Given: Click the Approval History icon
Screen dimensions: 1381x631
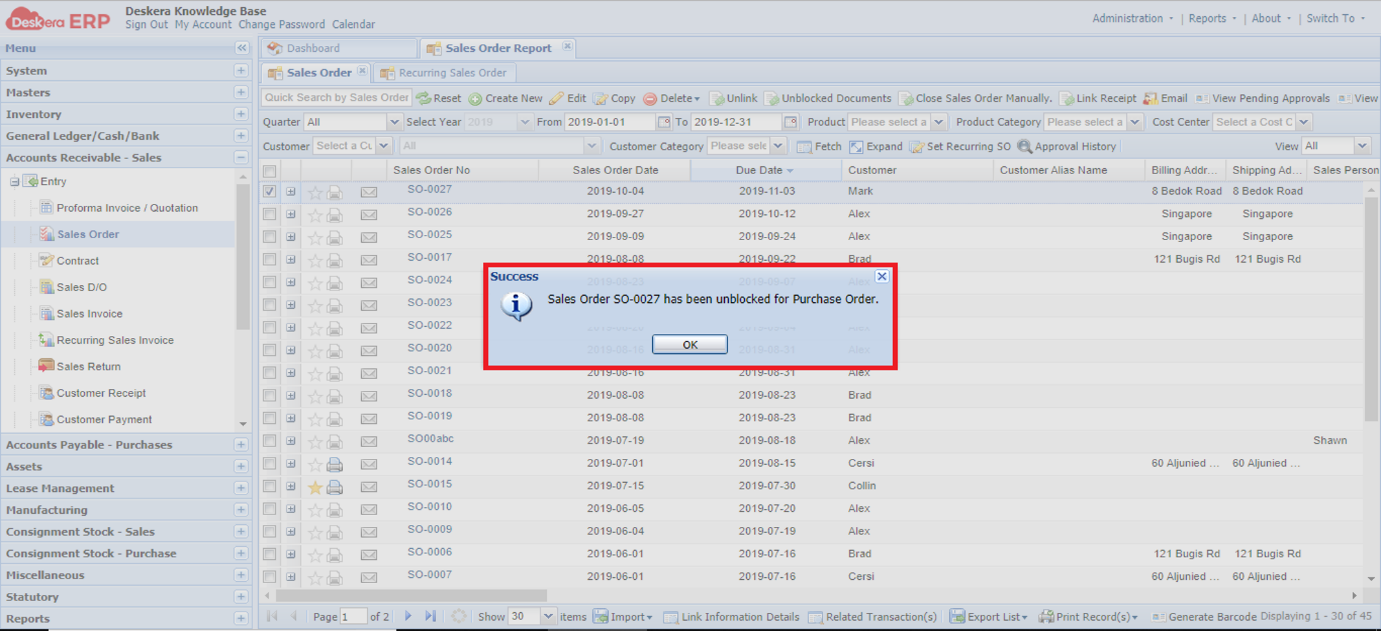Looking at the screenshot, I should coord(1024,146).
